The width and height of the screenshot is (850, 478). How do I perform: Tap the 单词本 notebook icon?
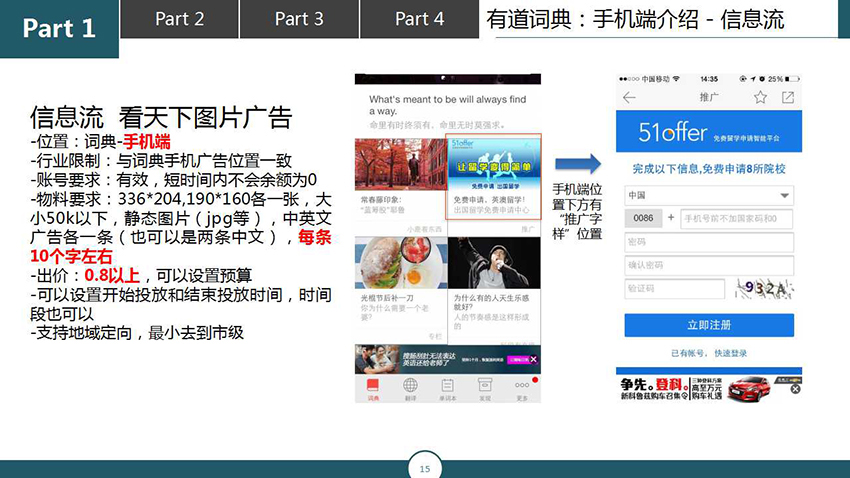pyautogui.click(x=447, y=389)
